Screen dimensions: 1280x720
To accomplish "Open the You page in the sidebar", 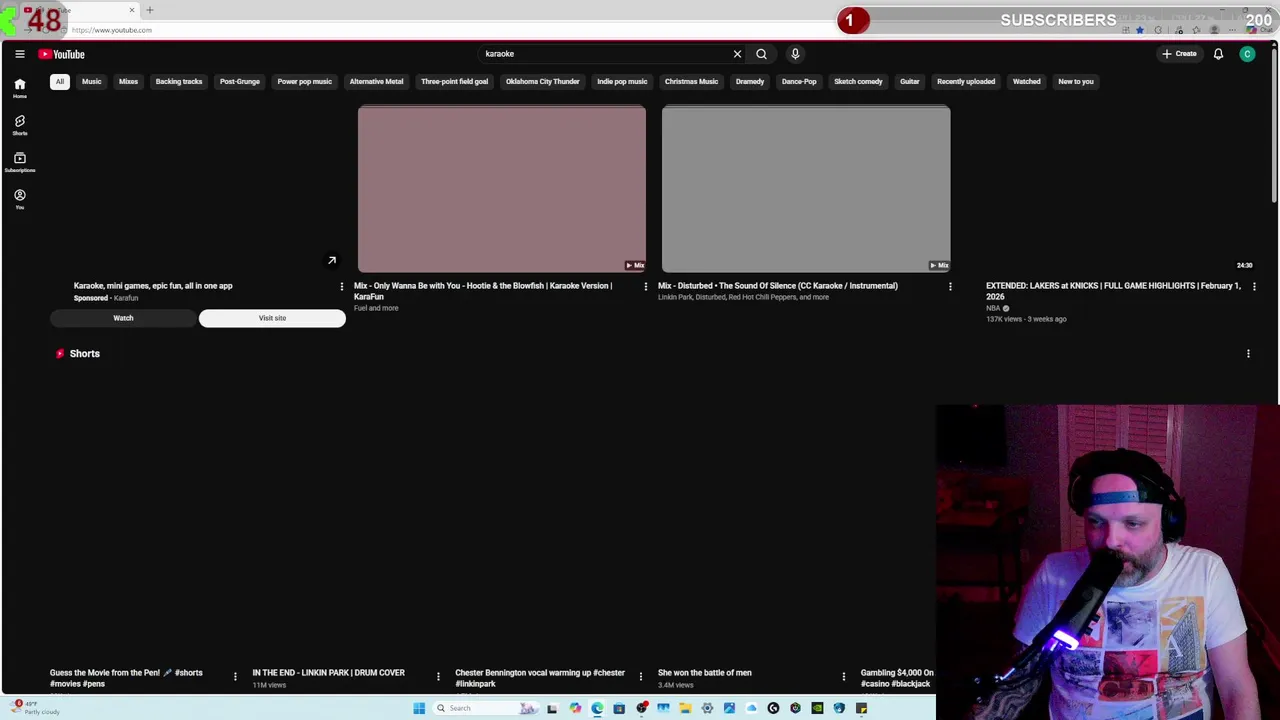I will (x=19, y=199).
